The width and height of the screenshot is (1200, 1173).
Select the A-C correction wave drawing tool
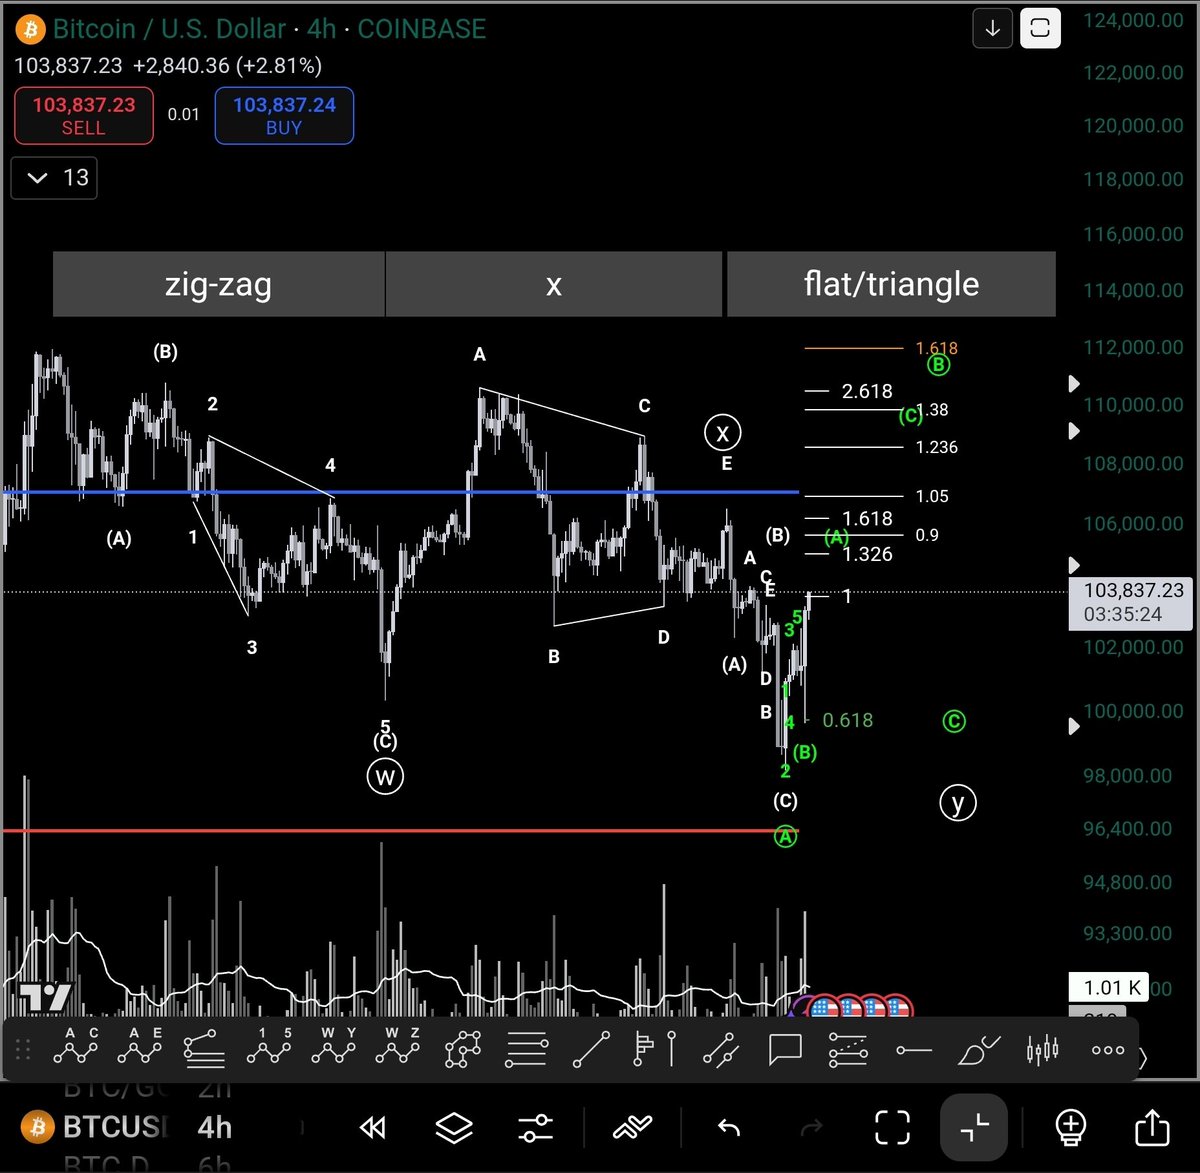coord(76,1047)
